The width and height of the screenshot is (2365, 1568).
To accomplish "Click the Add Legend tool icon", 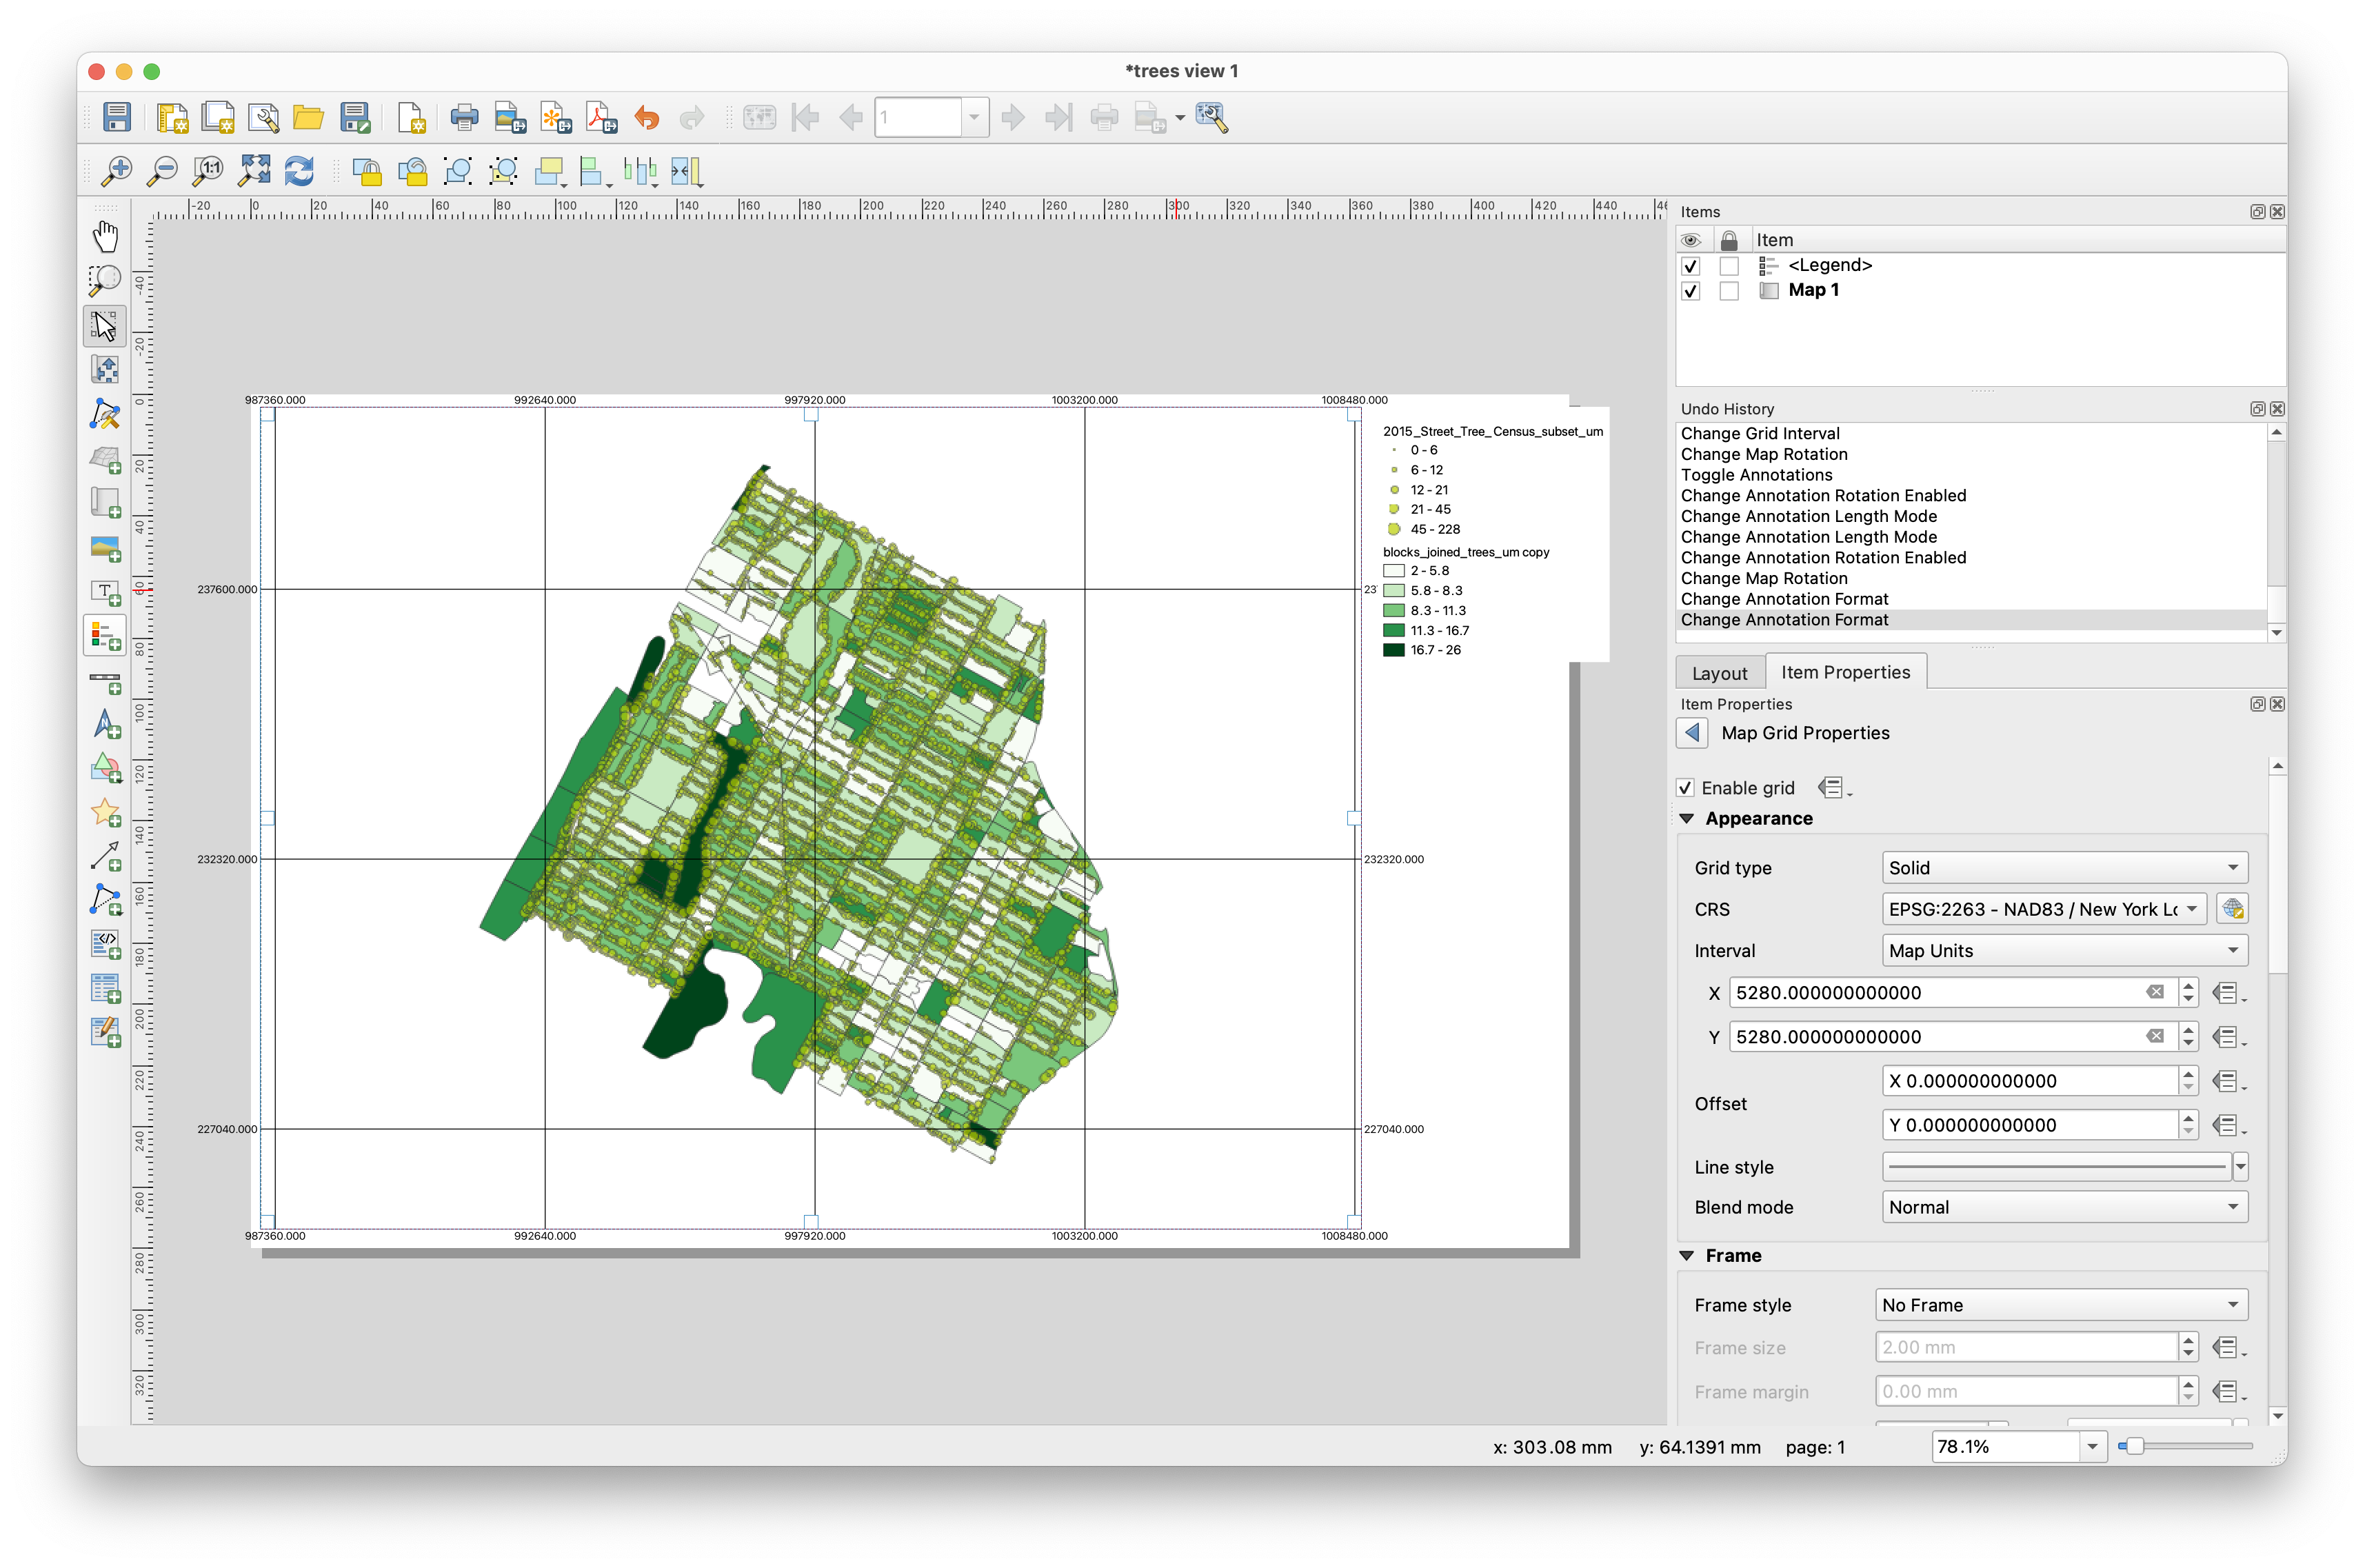I will click(x=105, y=636).
